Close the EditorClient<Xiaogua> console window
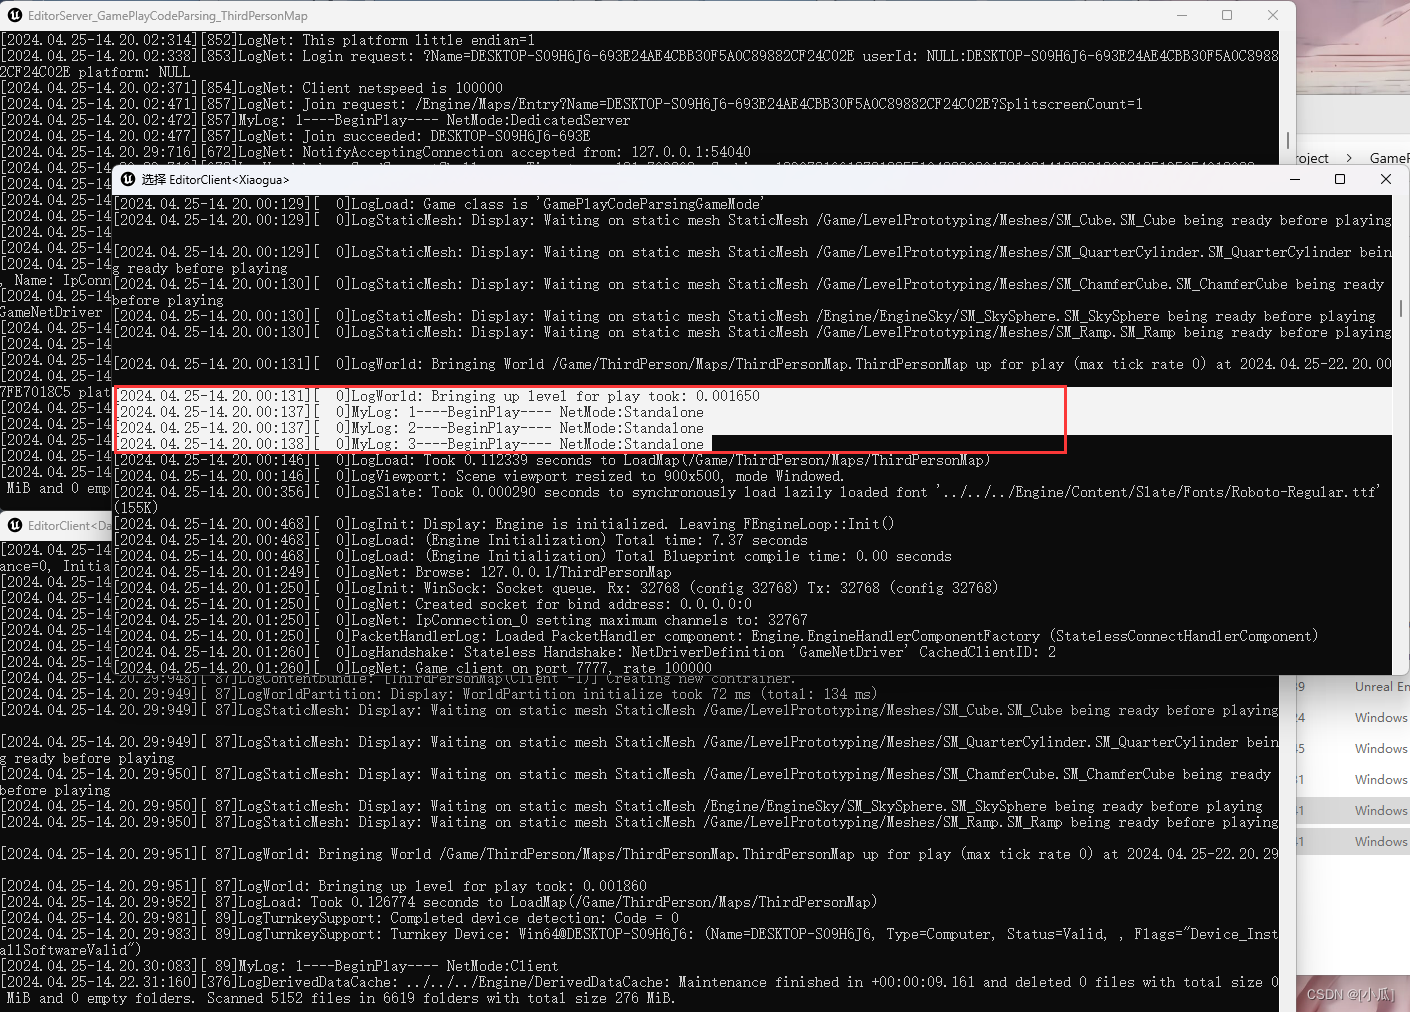This screenshot has height=1012, width=1410. point(1386,179)
